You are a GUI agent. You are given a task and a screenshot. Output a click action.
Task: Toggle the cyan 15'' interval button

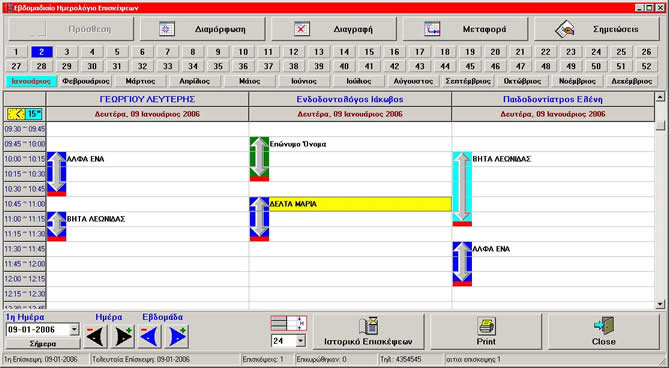click(34, 114)
